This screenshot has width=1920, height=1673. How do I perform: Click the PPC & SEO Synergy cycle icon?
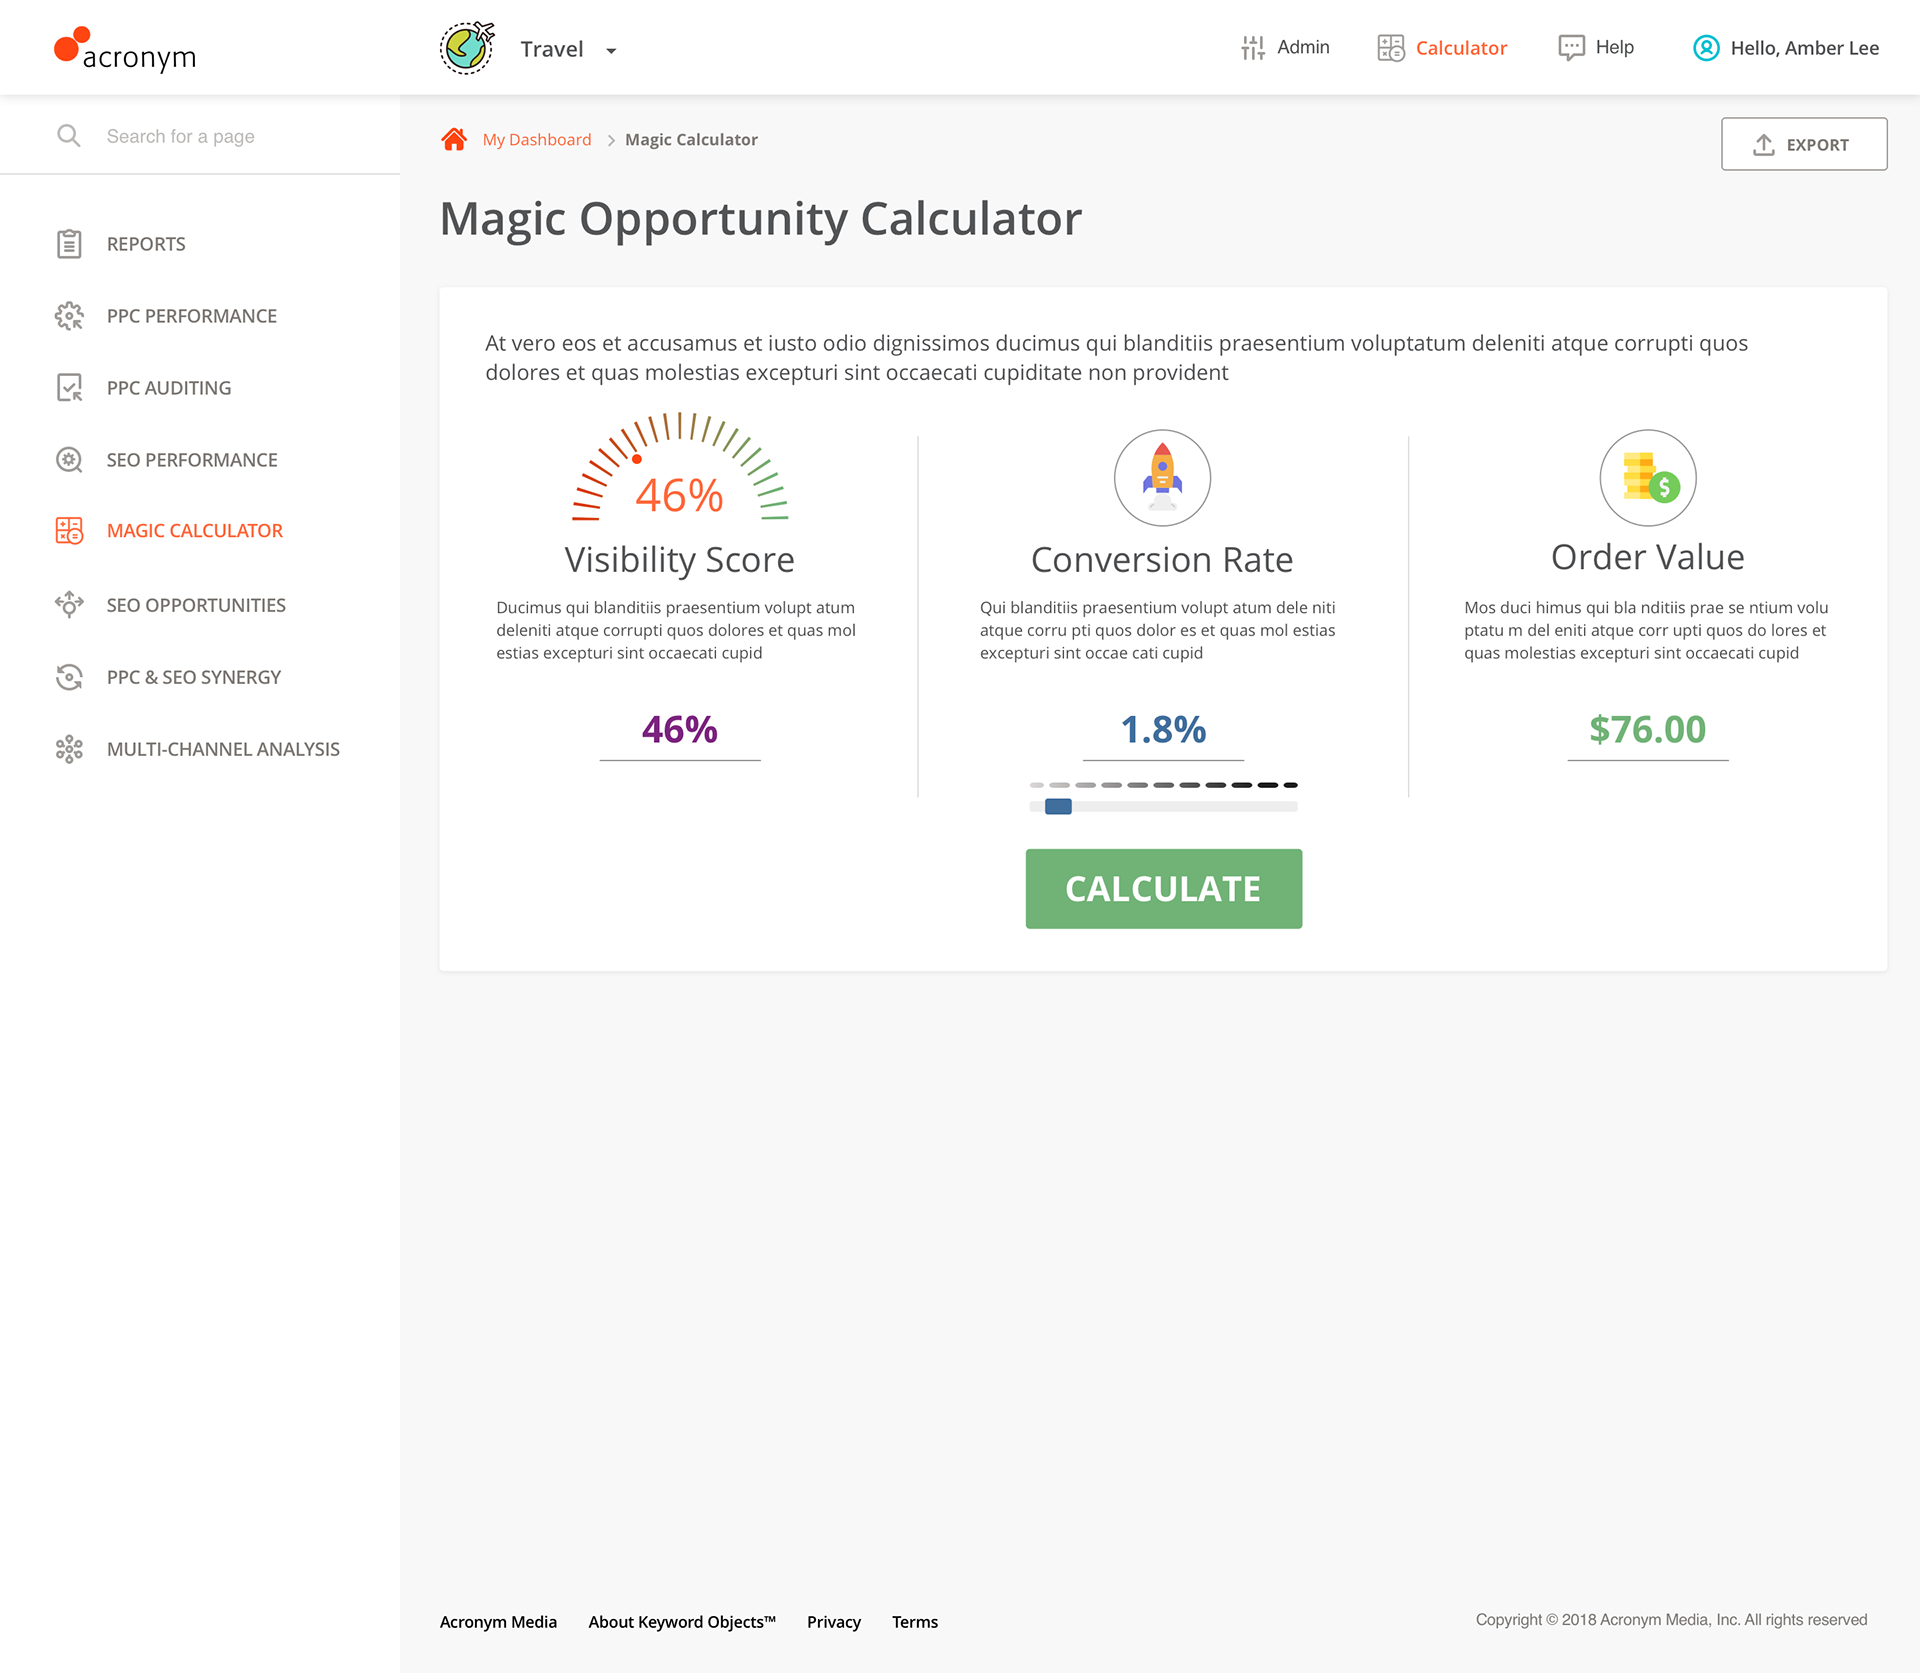[x=69, y=677]
